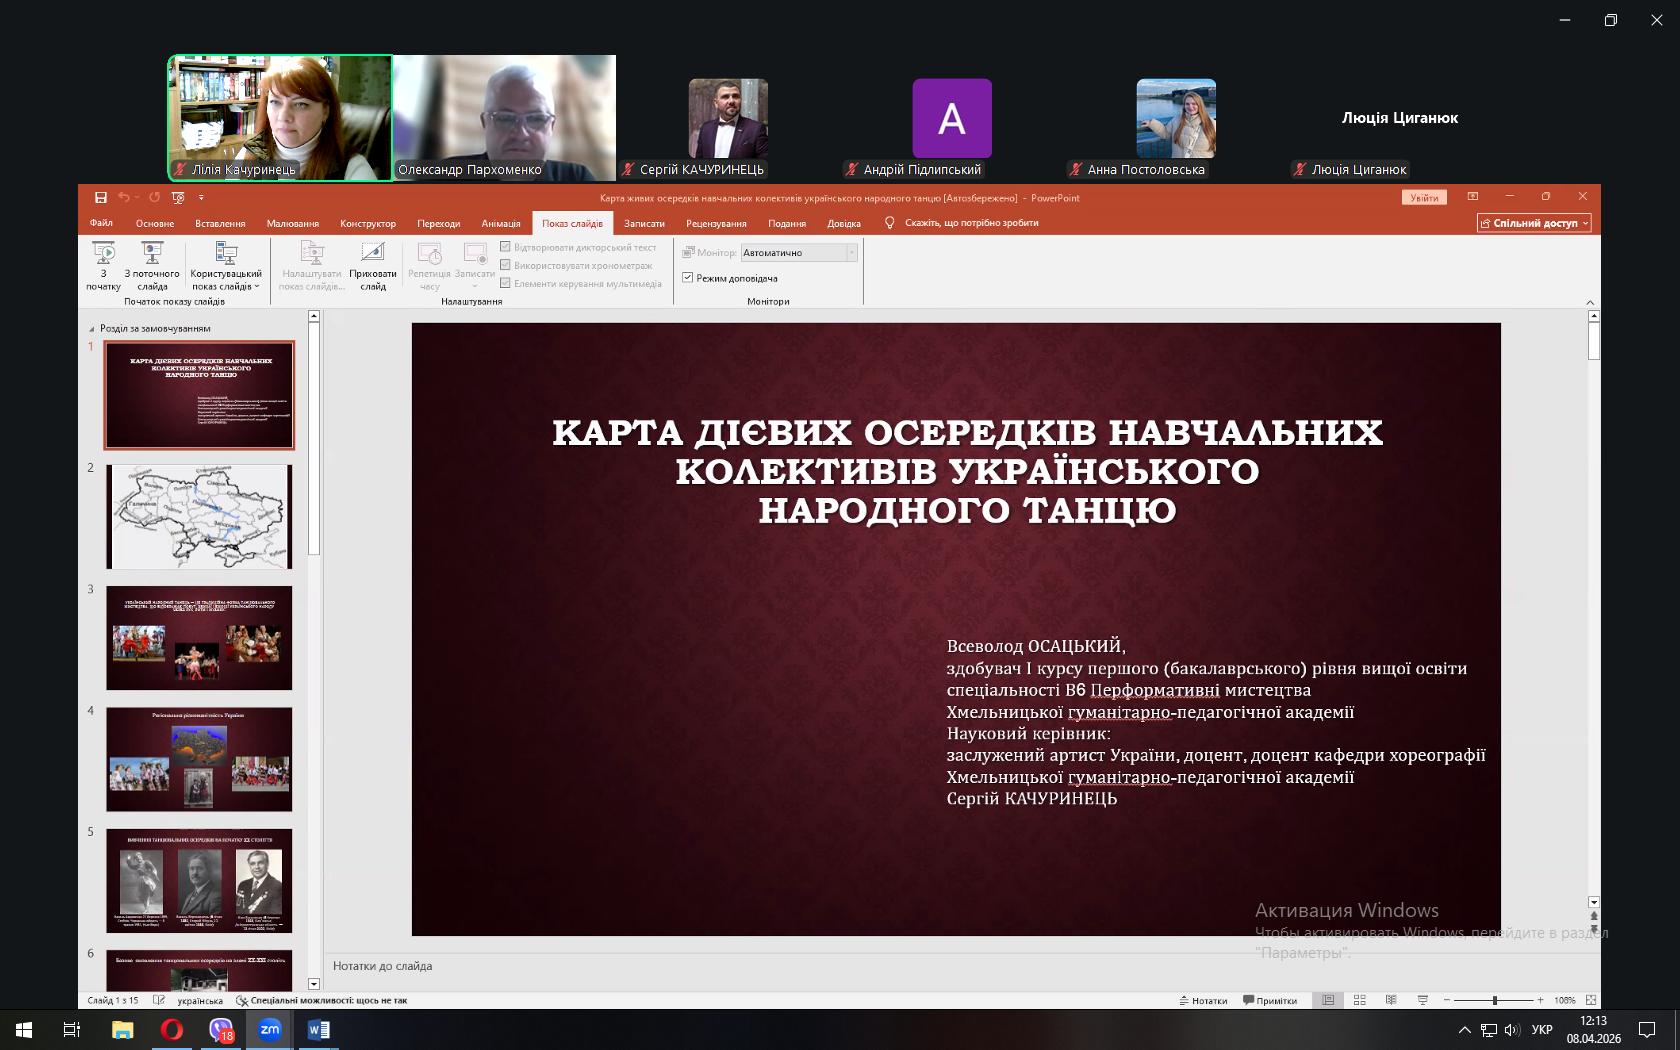Switch to Slide Sorter view in status bar
Screen dimensions: 1680x1050
click(x=1359, y=1000)
